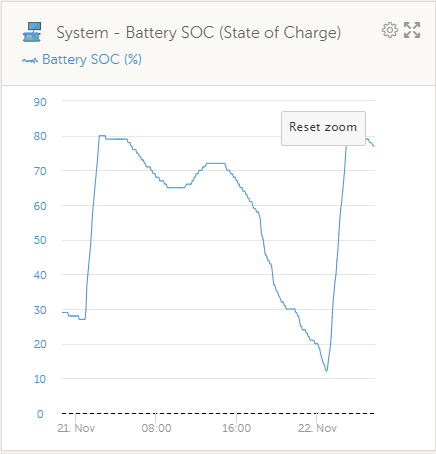Click the 08:00 time axis label

pos(156,428)
